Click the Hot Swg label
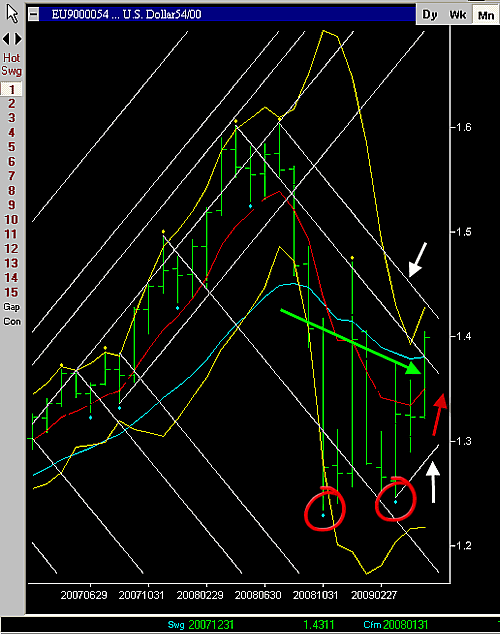 [x=11, y=64]
